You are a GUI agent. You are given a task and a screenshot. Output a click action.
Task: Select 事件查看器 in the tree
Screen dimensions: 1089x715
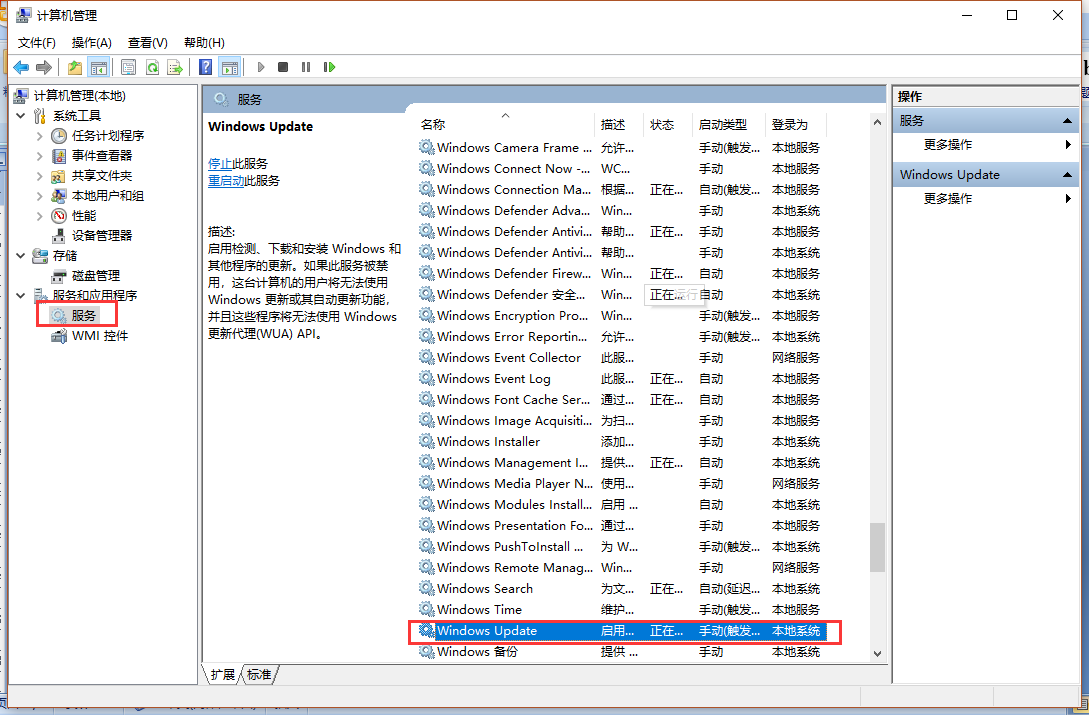[x=101, y=156]
